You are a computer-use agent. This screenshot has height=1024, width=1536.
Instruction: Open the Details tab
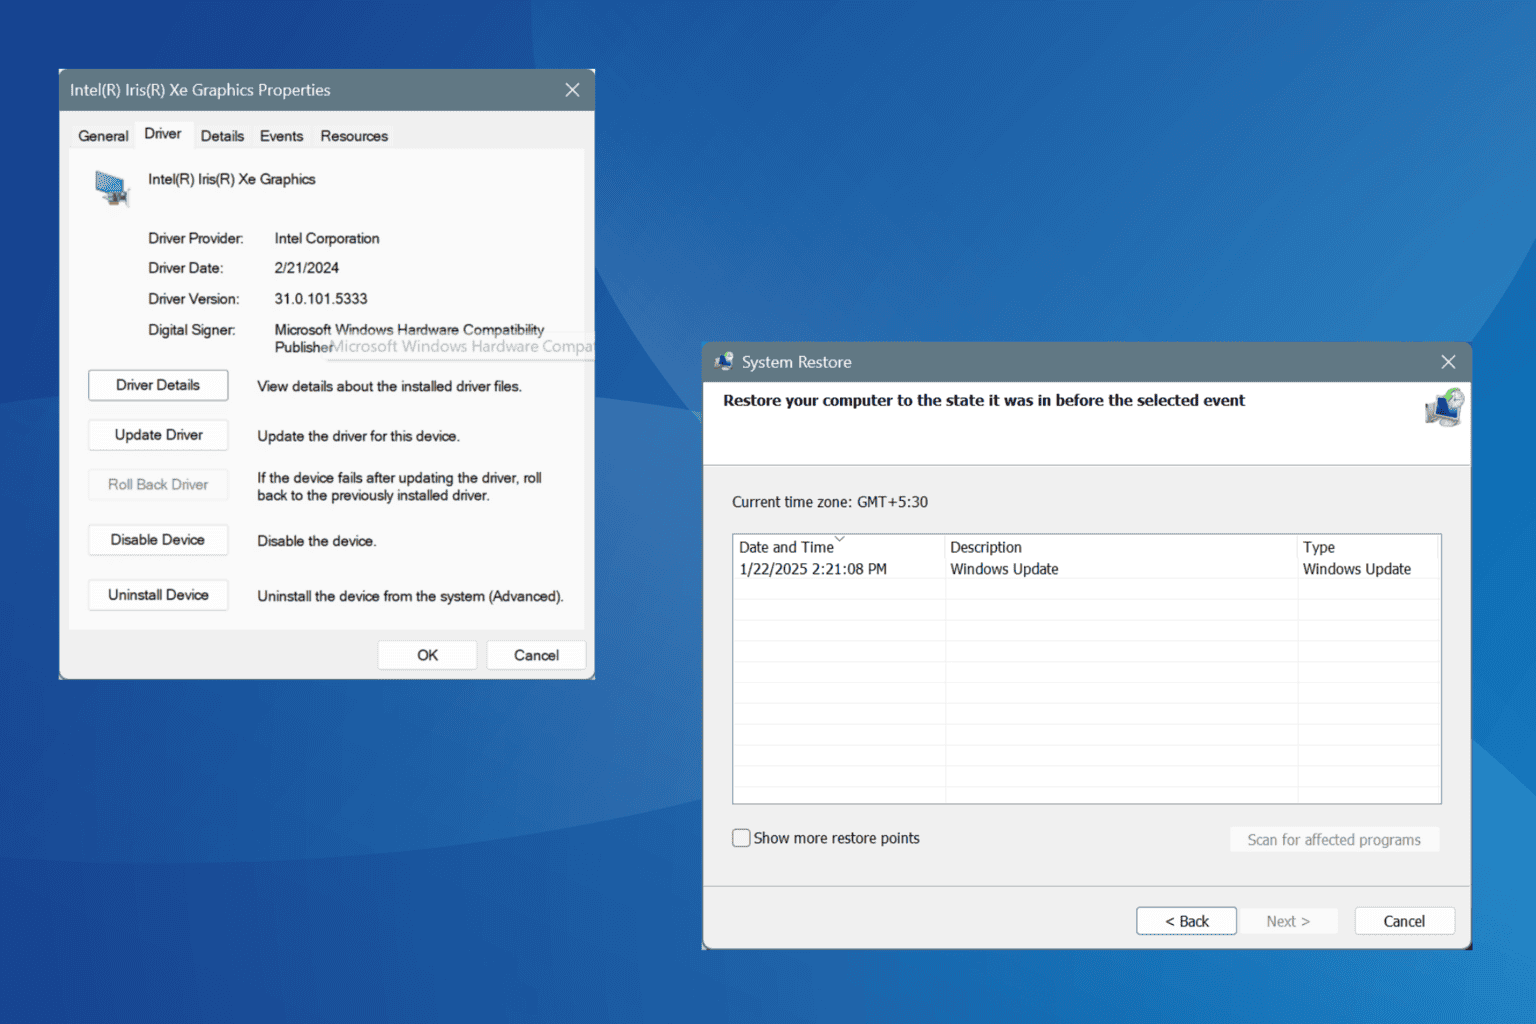(x=222, y=136)
